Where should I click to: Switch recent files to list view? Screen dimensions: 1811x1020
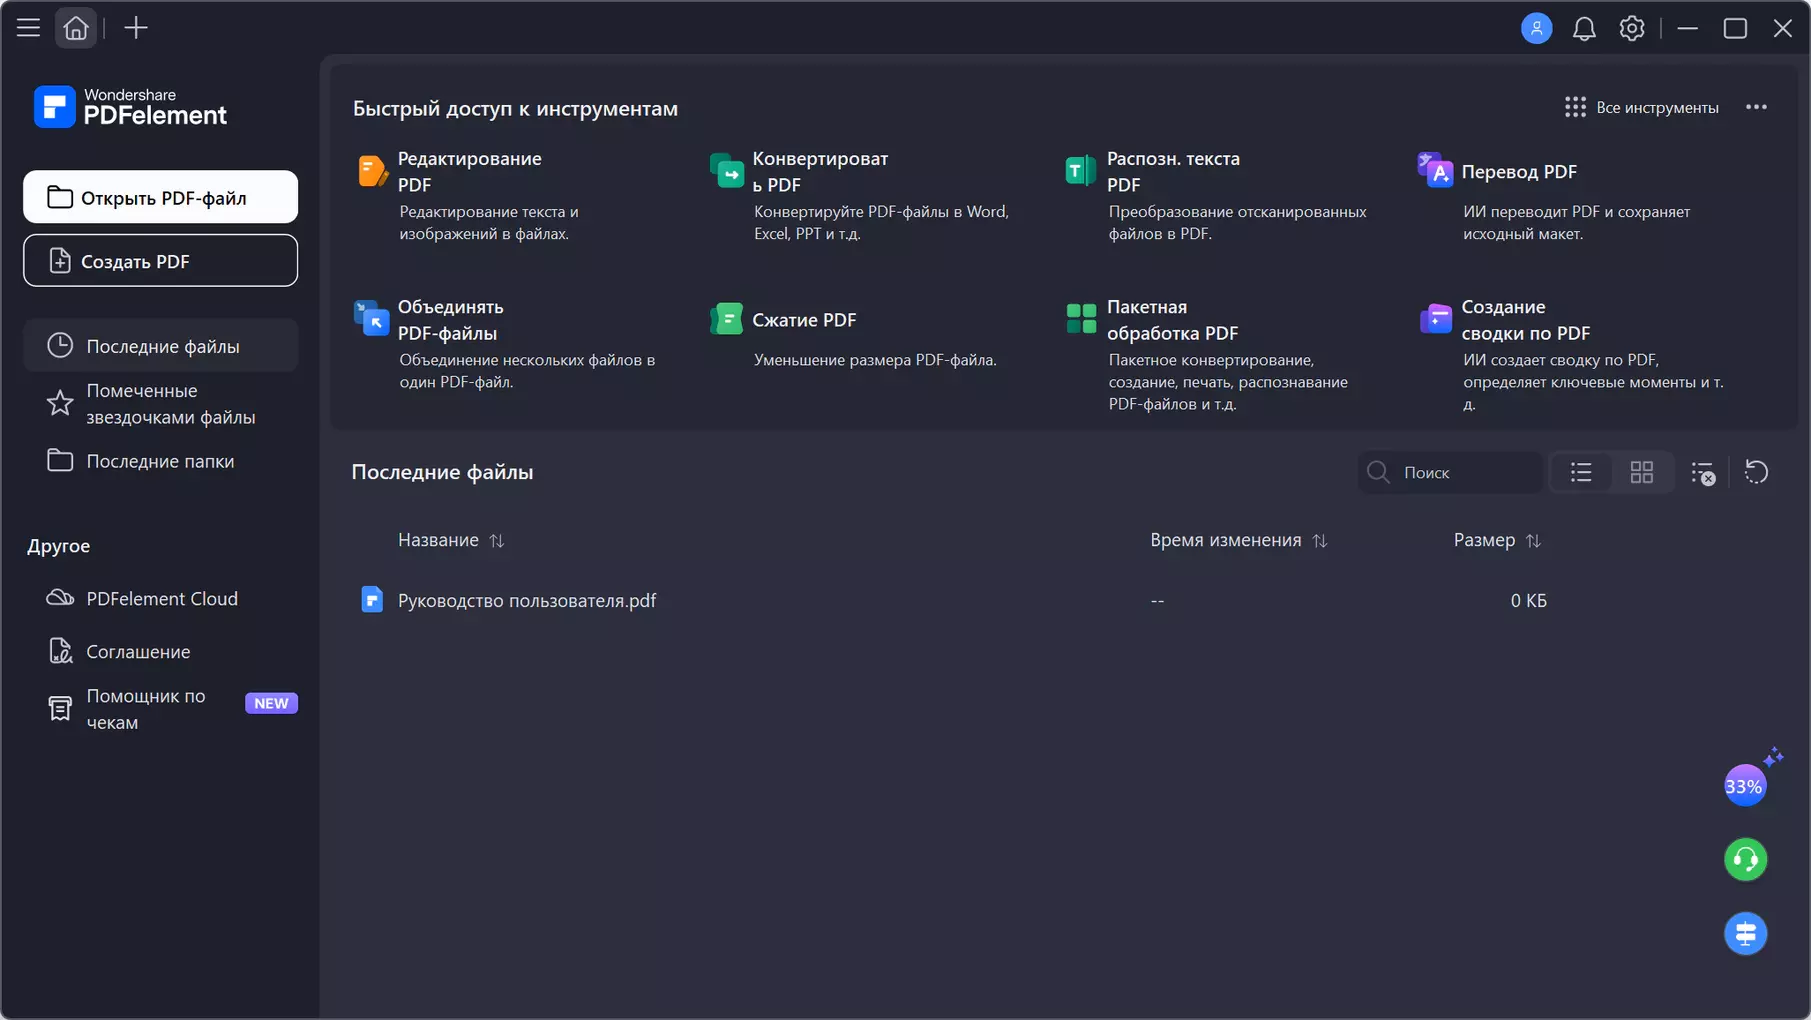click(x=1581, y=472)
